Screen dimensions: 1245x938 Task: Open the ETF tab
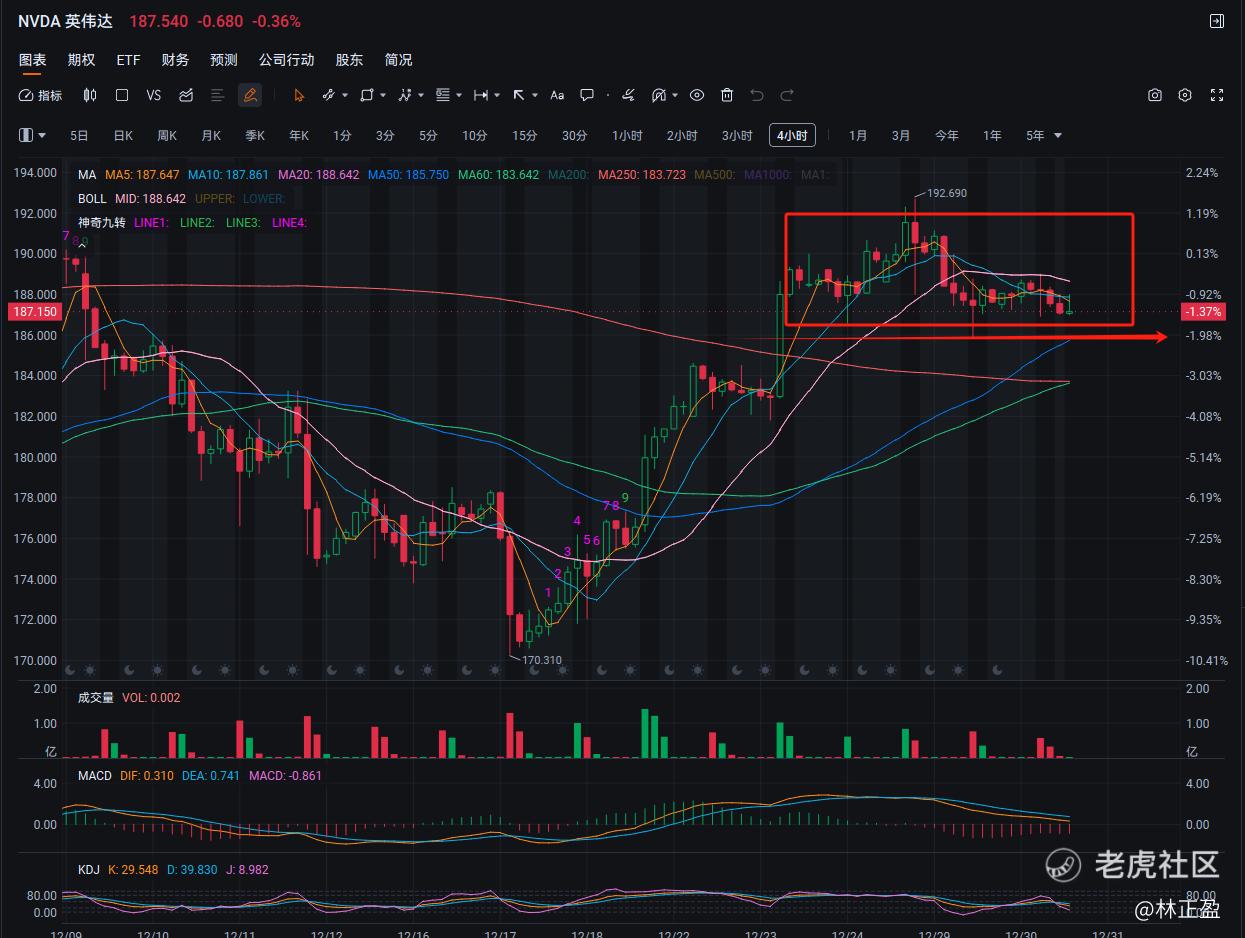(128, 60)
